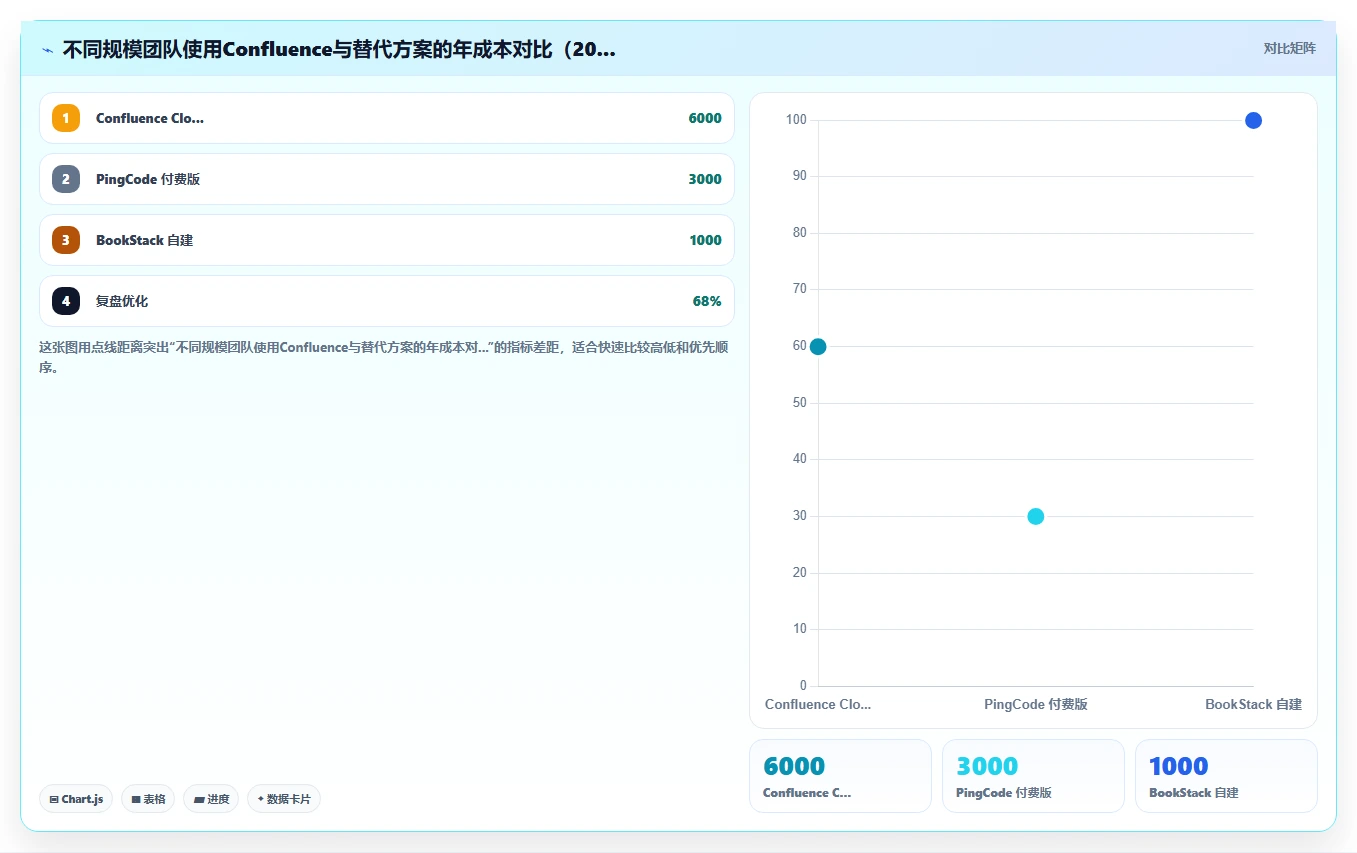Viewport: 1357px width, 853px height.
Task: Open the 1000 BookStack 自建 data card
Action: coord(1226,776)
